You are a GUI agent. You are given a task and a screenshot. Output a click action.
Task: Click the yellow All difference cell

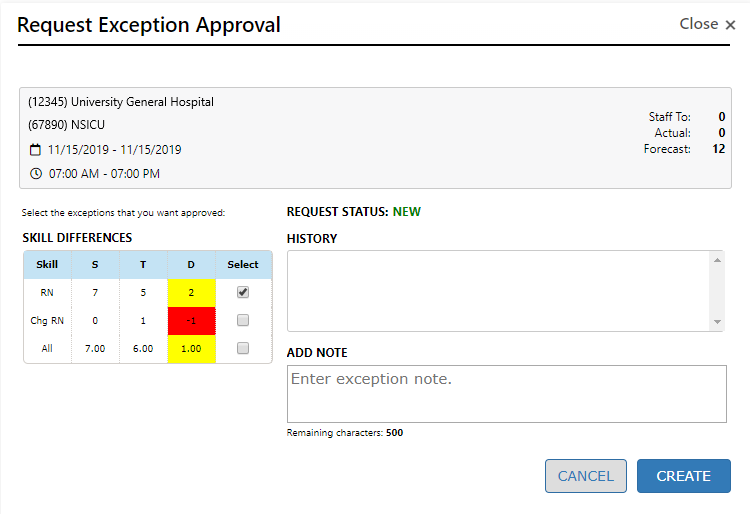point(191,348)
